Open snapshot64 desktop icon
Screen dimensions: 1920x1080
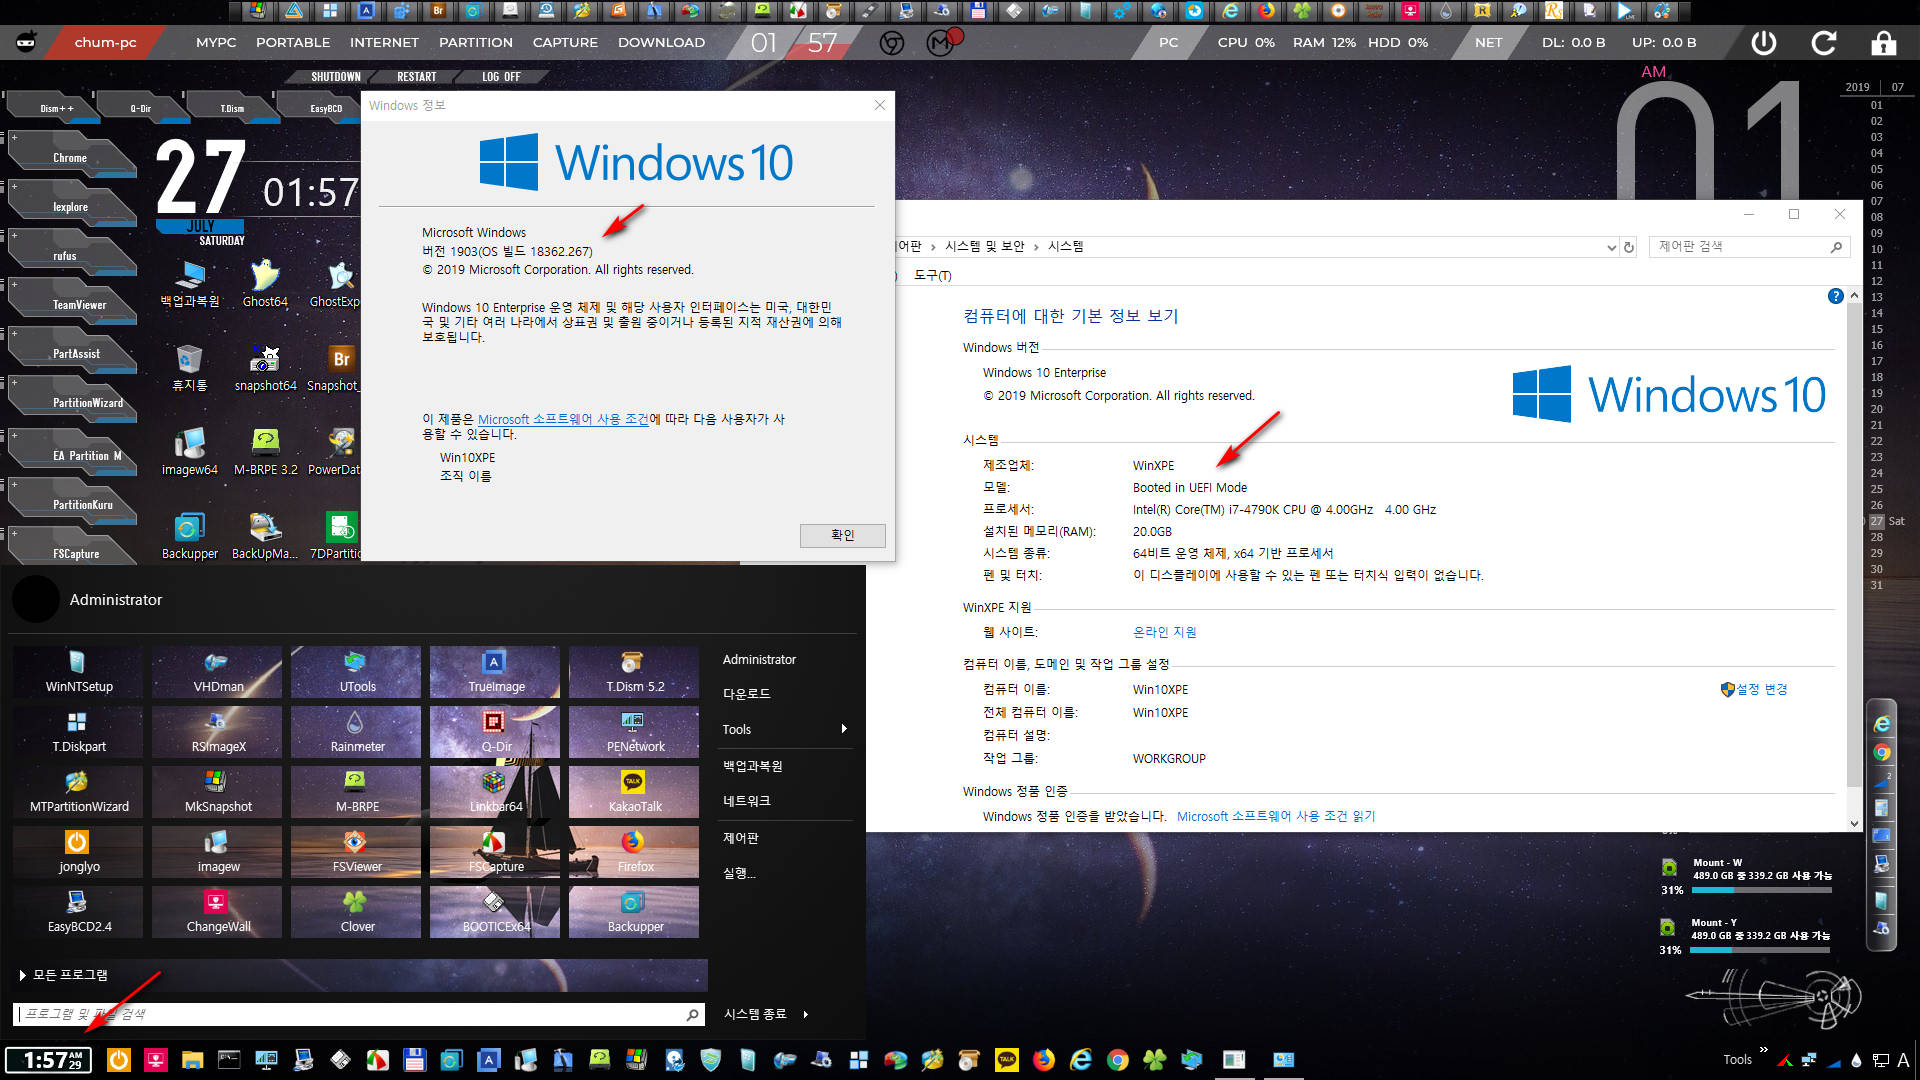pos(265,368)
